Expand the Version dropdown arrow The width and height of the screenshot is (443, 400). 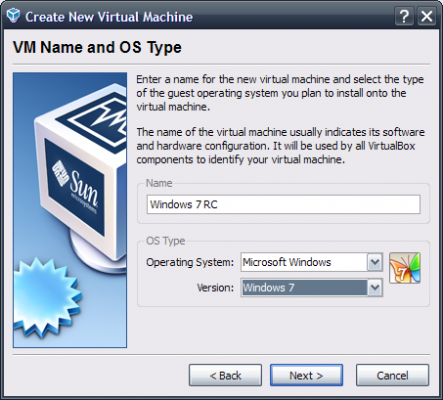pyautogui.click(x=375, y=288)
